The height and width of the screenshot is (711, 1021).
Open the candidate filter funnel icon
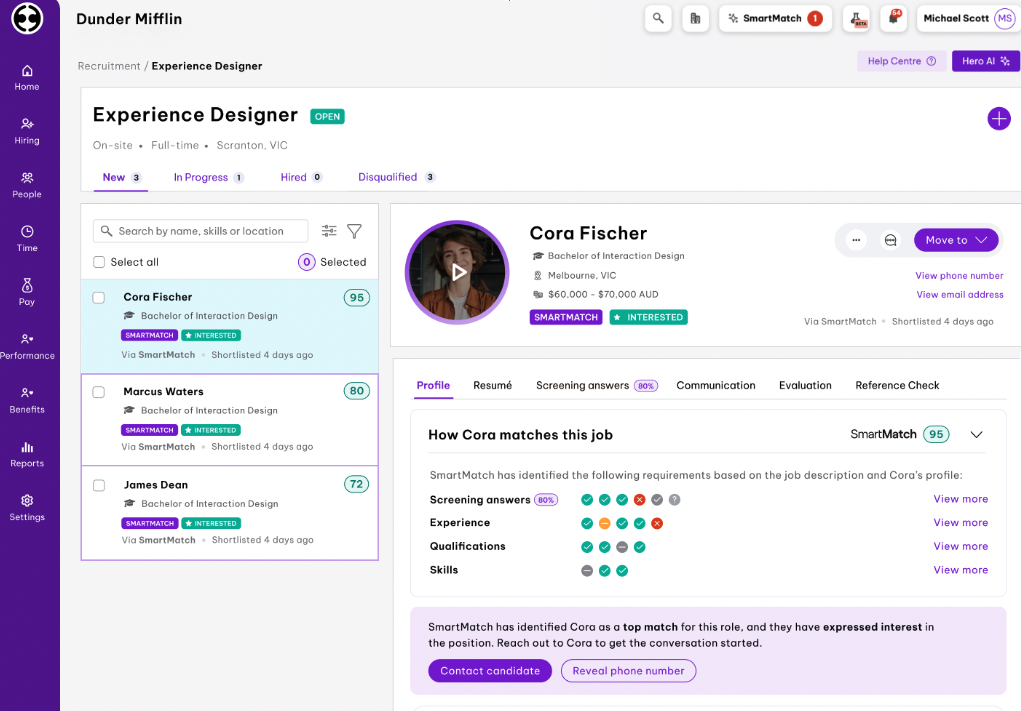pos(354,230)
